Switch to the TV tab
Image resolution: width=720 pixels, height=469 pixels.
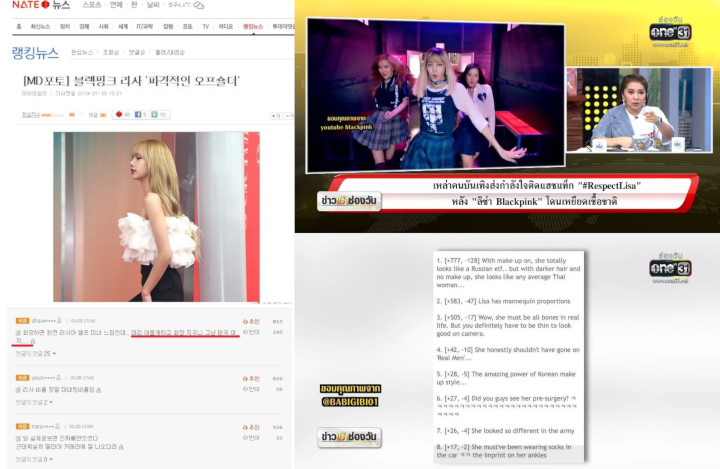(206, 27)
